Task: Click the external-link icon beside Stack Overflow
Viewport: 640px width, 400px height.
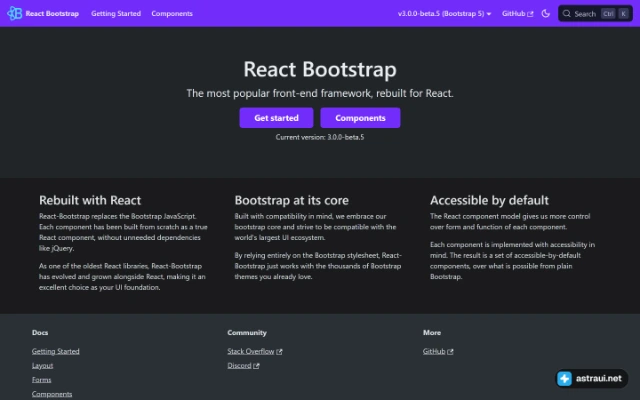Action: 279,351
